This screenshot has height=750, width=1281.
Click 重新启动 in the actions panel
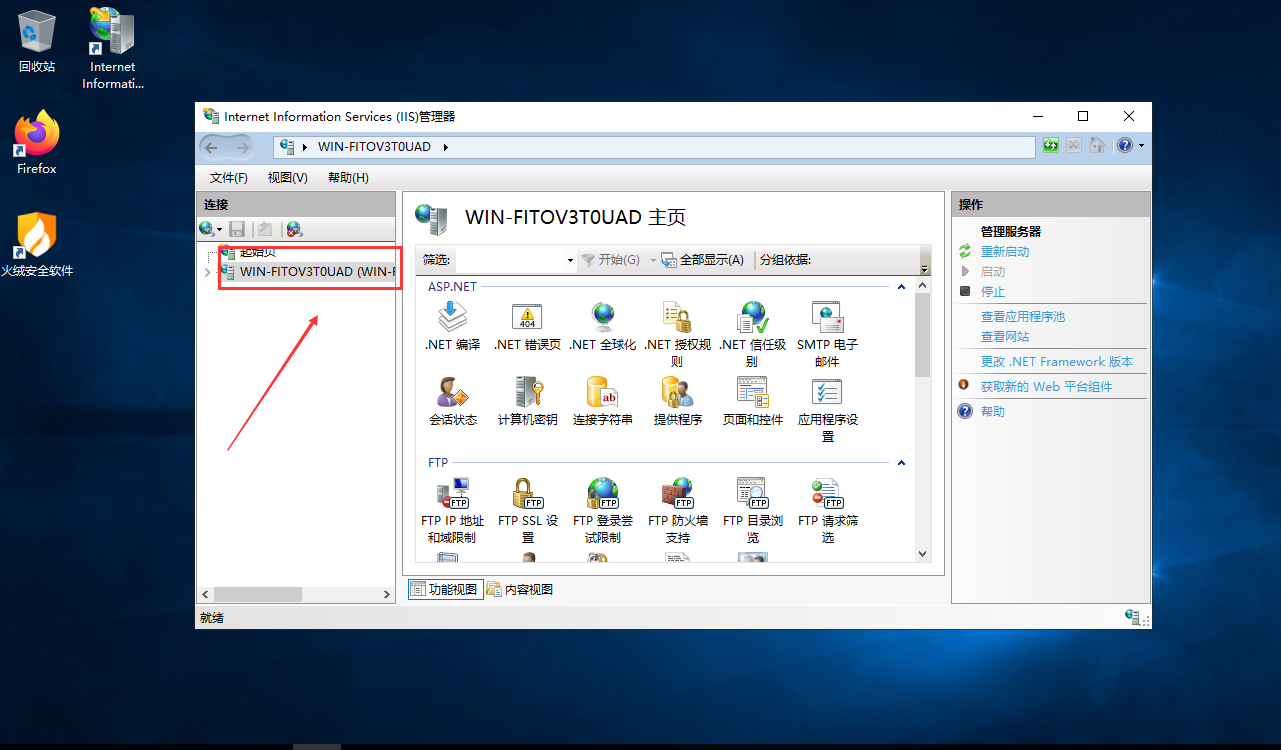(x=1005, y=252)
